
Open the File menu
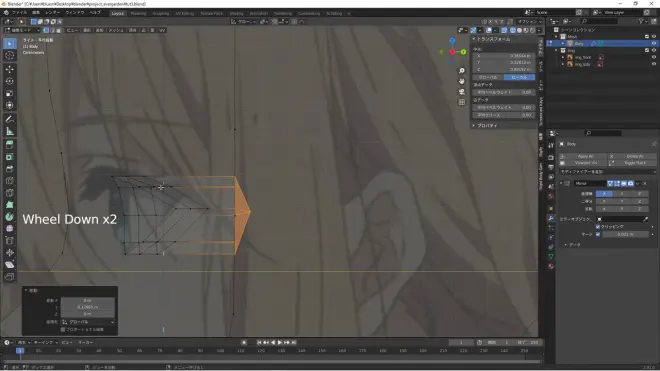pyautogui.click(x=19, y=13)
